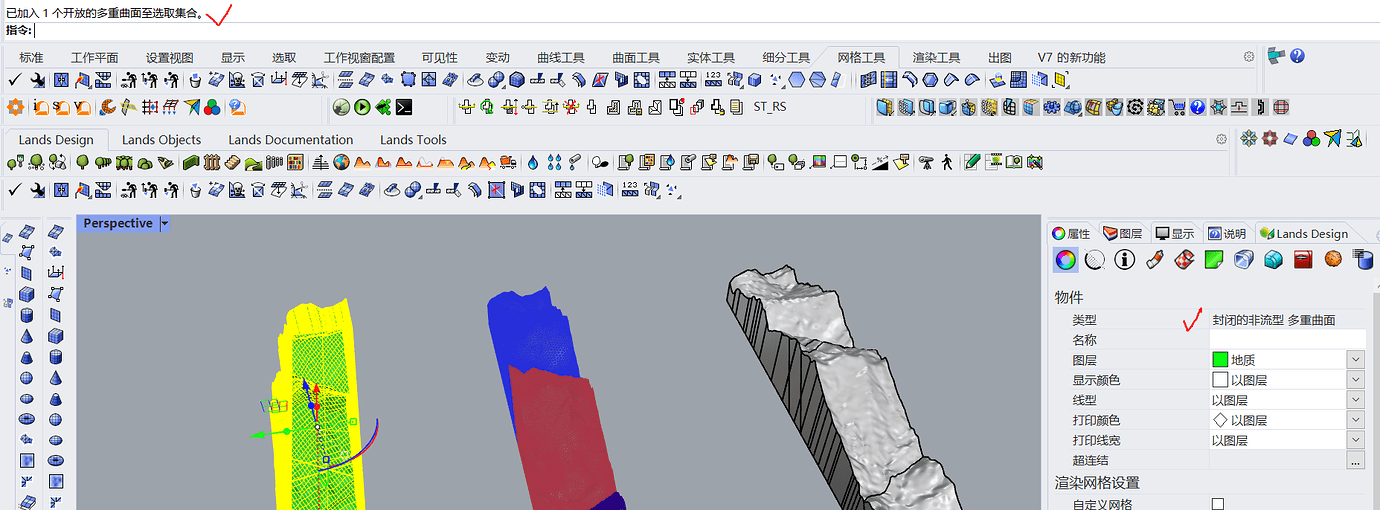Screen dimensions: 1380x510
Task: Switch to the 标准 toolbar tab
Action: pyautogui.click(x=31, y=57)
